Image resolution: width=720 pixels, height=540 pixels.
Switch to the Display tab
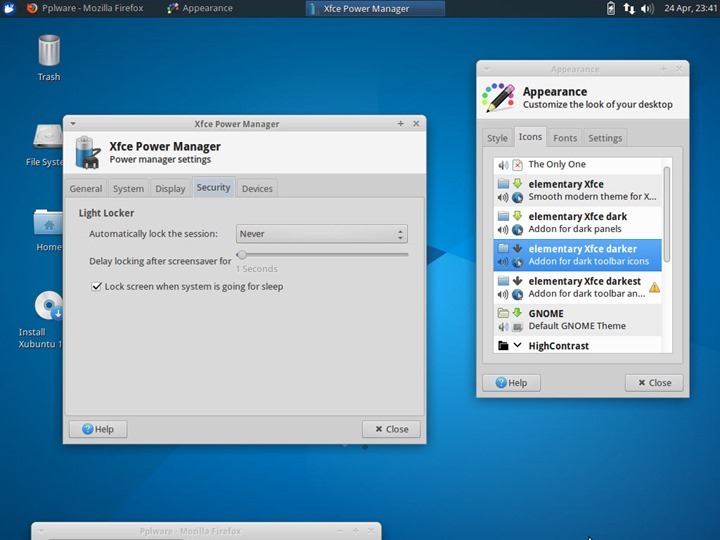(170, 188)
